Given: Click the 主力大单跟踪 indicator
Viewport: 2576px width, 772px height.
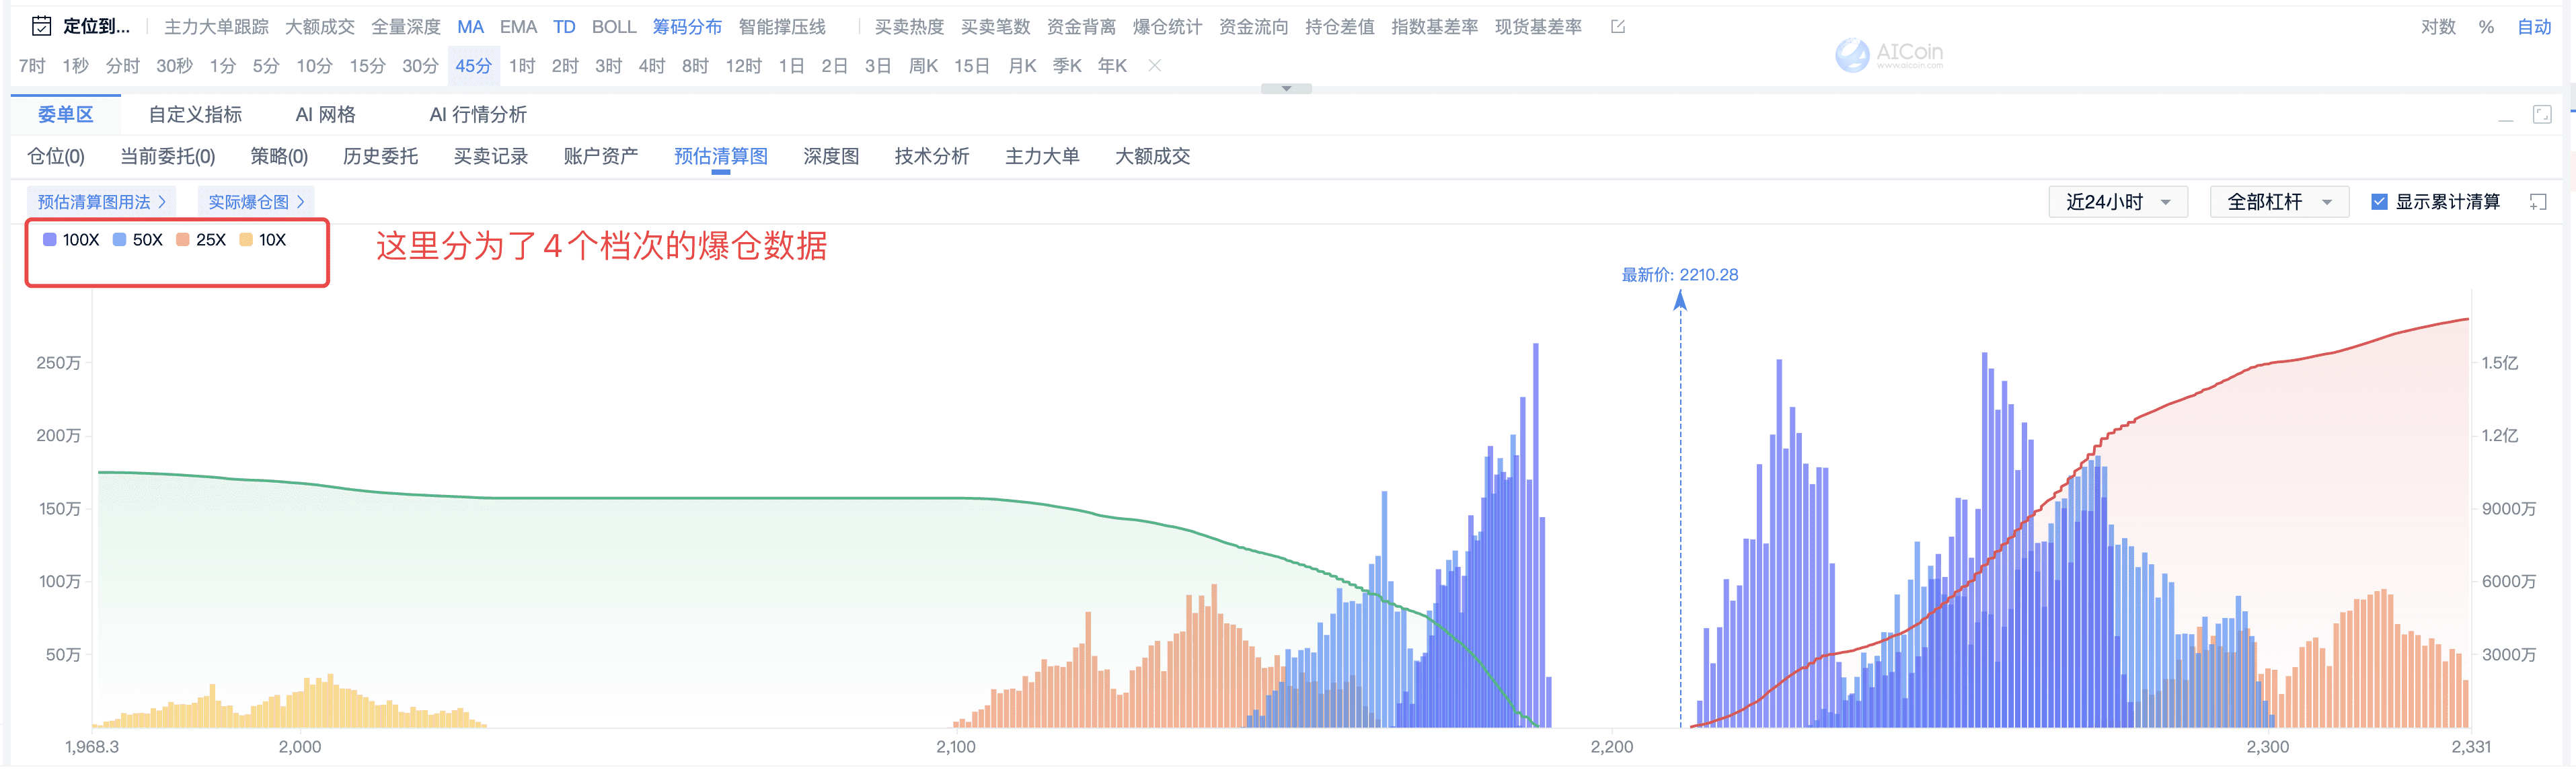Looking at the screenshot, I should coord(216,27).
